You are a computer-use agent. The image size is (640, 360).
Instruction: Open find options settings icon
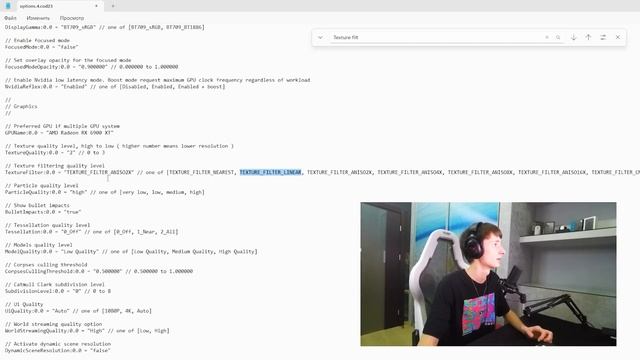coord(603,37)
